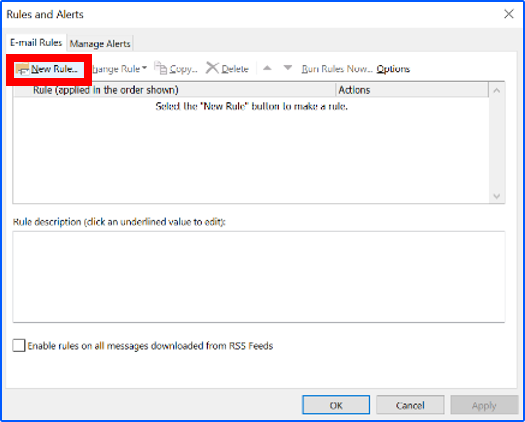Click the Copy documents icon
The image size is (525, 422).
[x=161, y=68]
